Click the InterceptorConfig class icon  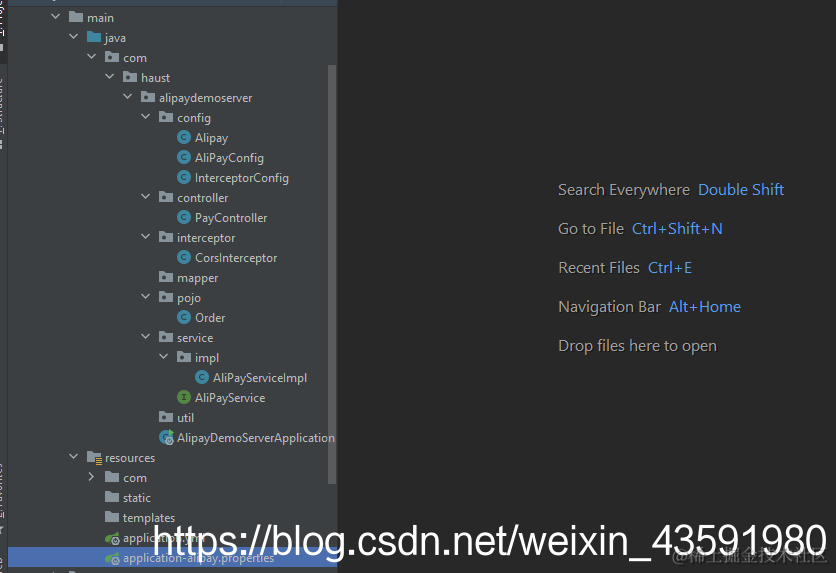click(184, 177)
